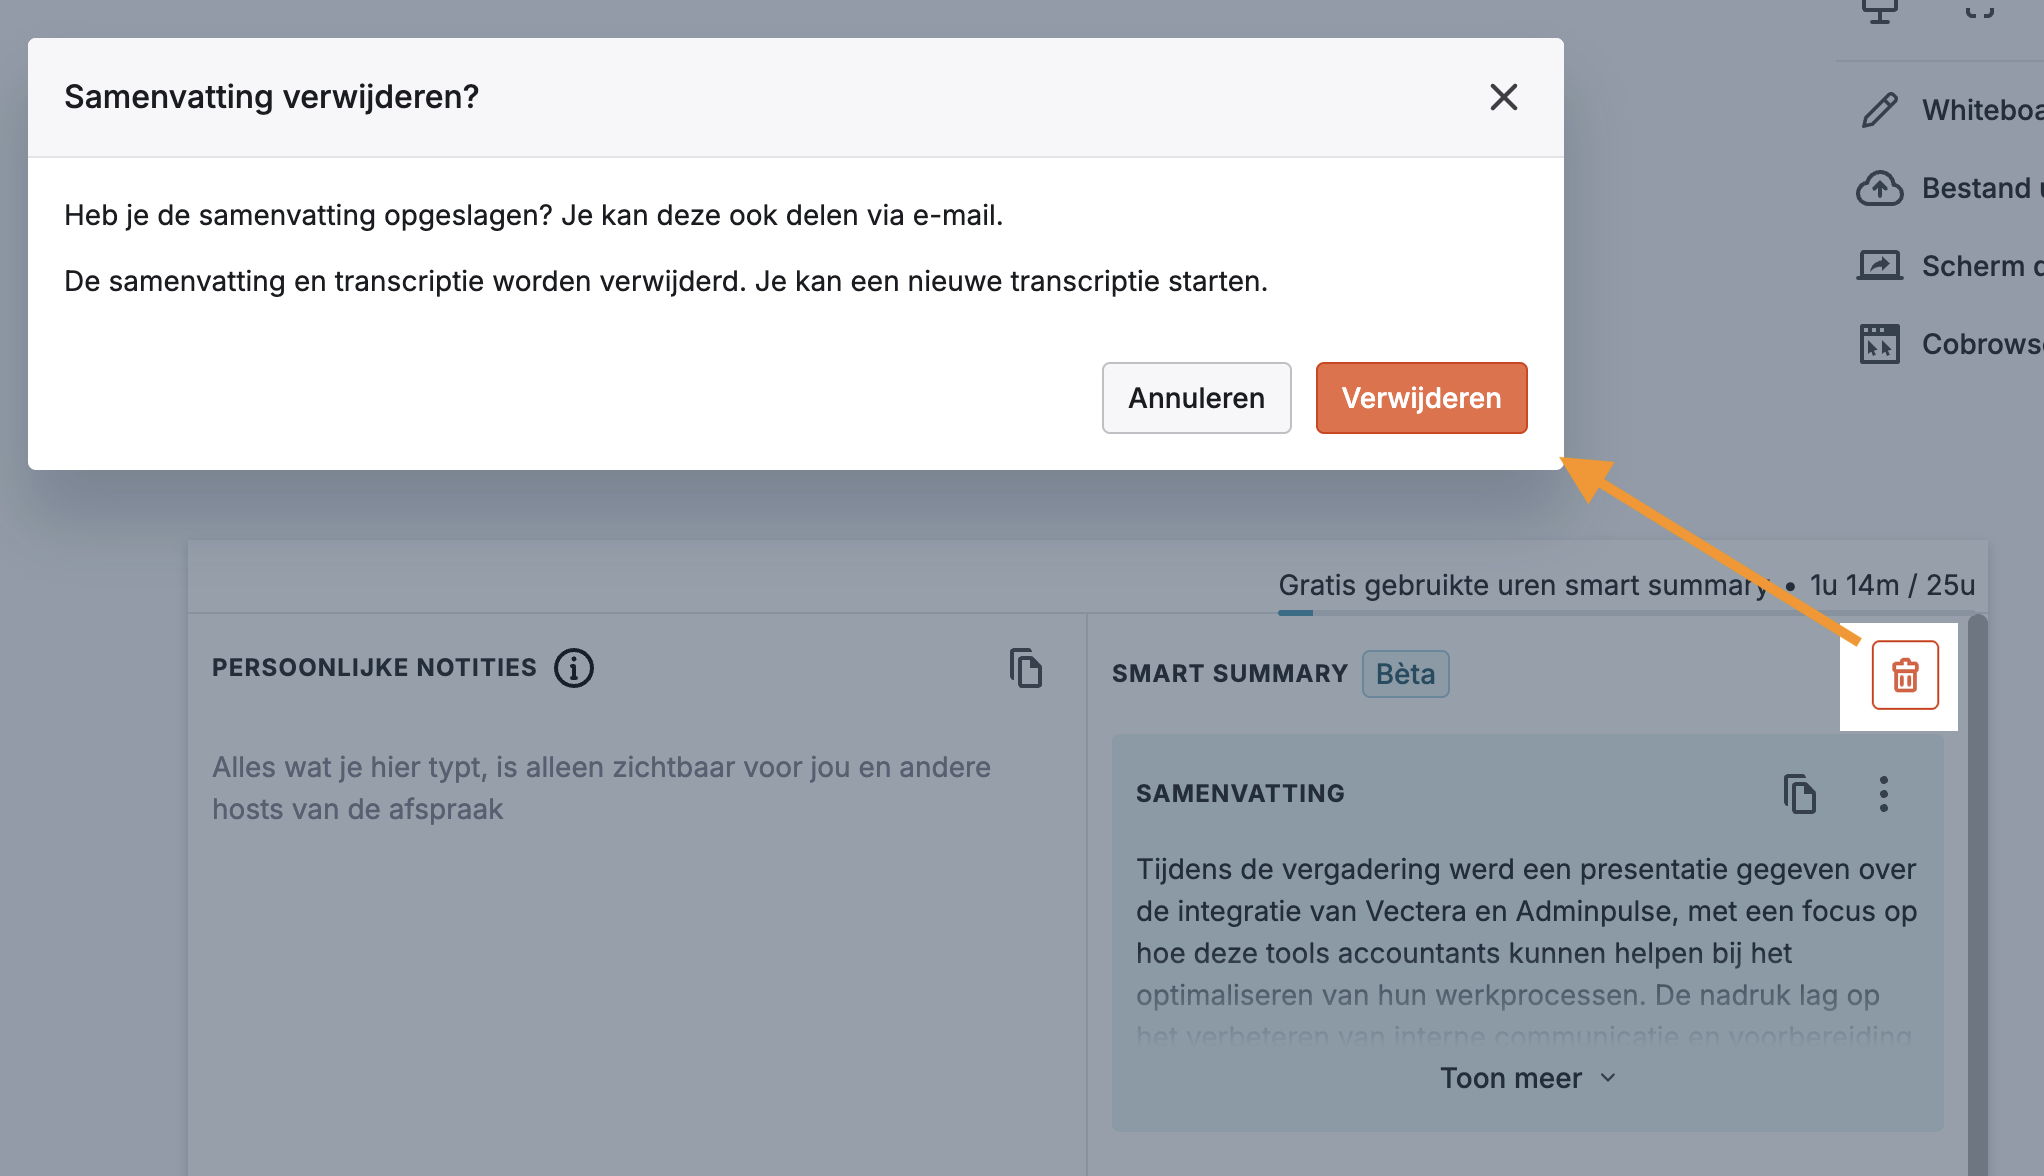The image size is (2044, 1176).
Task: Open info icon beside Persoonlijke Notities
Action: point(574,668)
